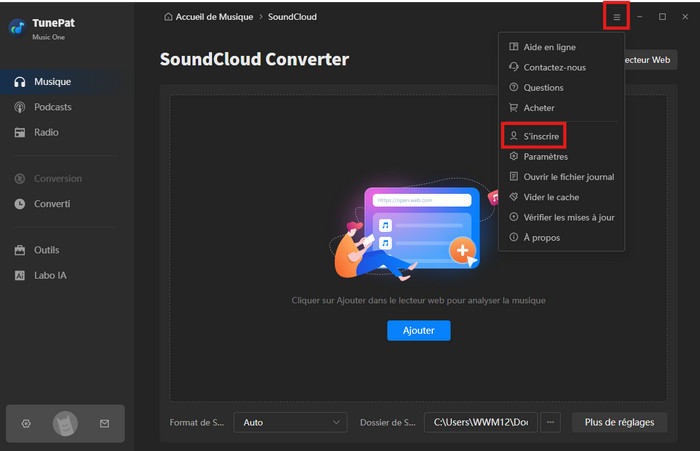
Task: Click the Musique headphones icon
Action: [20, 82]
